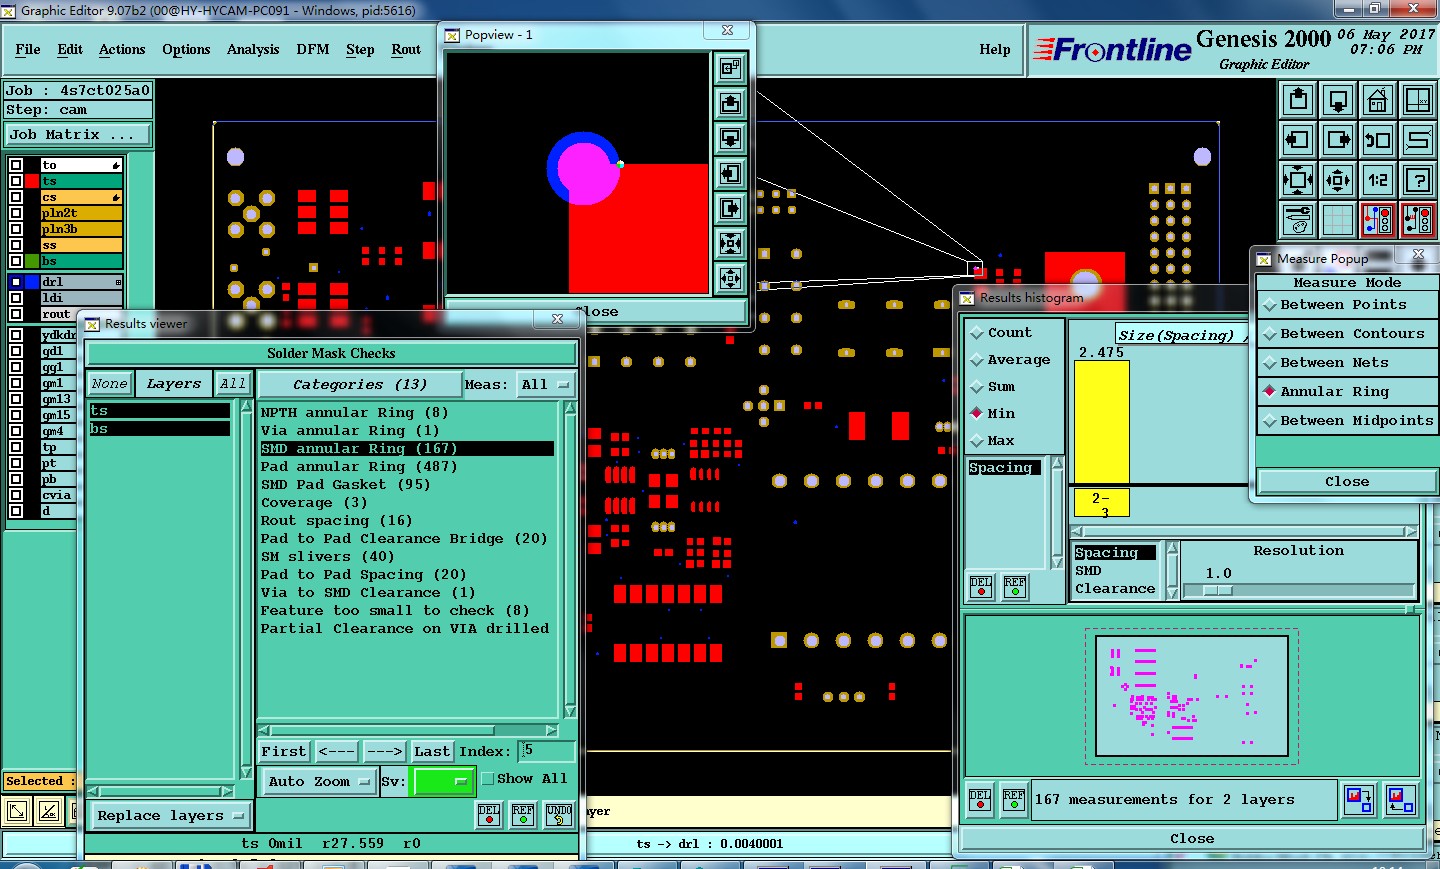The width and height of the screenshot is (1440, 869).
Task: Click DEL icon in Results viewer
Action: [489, 815]
